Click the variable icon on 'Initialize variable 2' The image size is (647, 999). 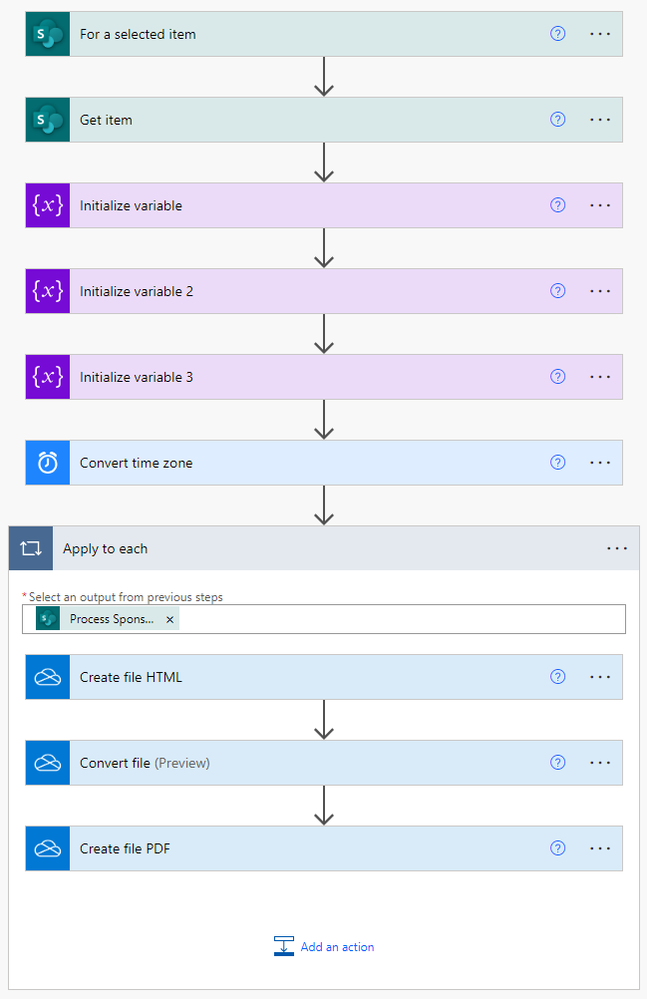pyautogui.click(x=48, y=291)
